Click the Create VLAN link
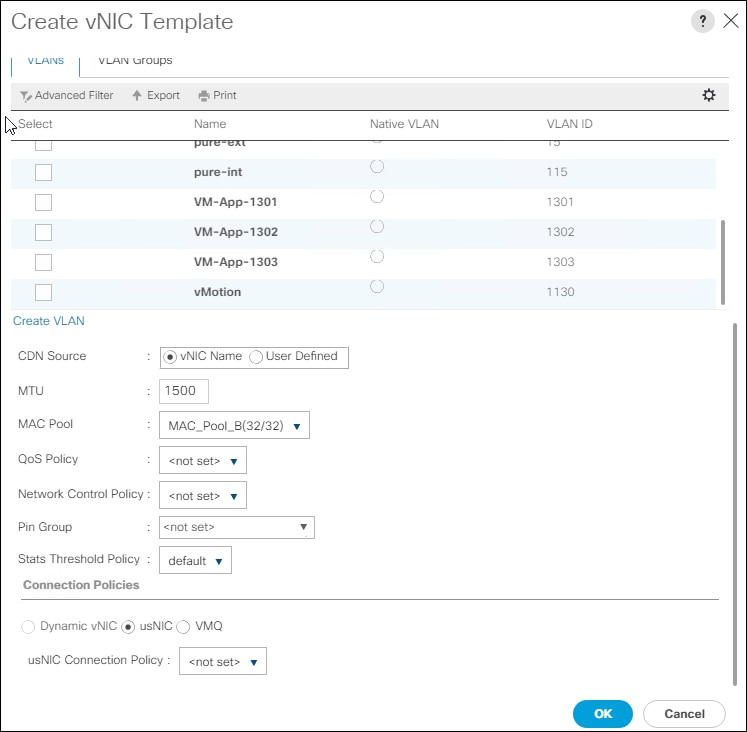 [x=49, y=322]
